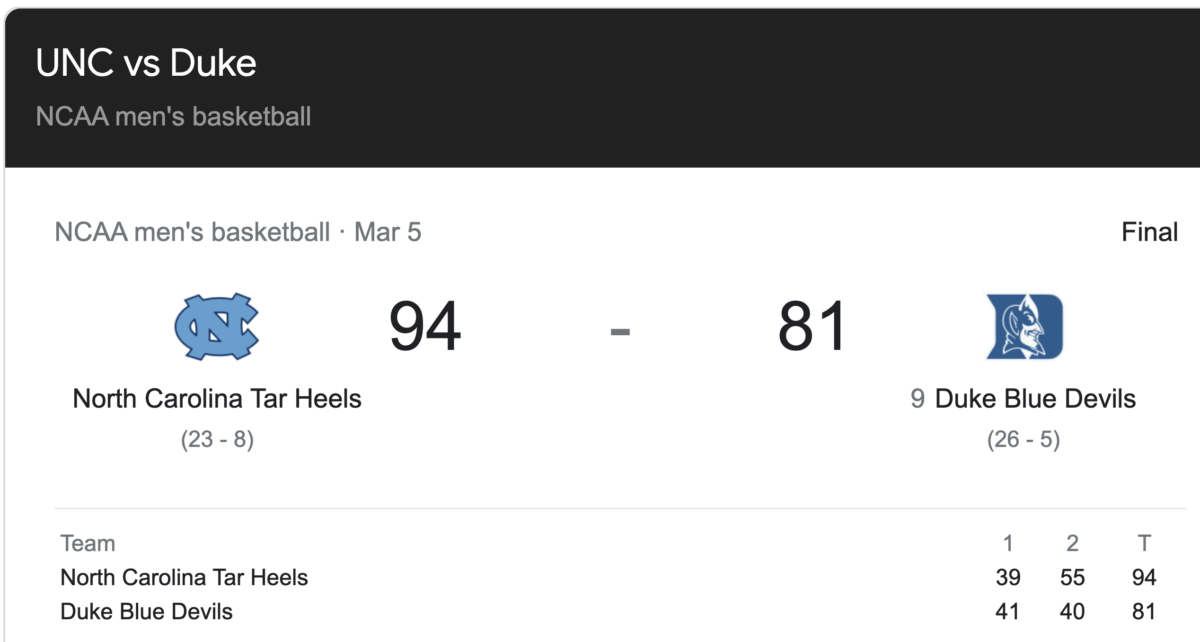This screenshot has height=642, width=1200.
Task: Open the North Carolina Tar Heels team name
Action: 217,399
